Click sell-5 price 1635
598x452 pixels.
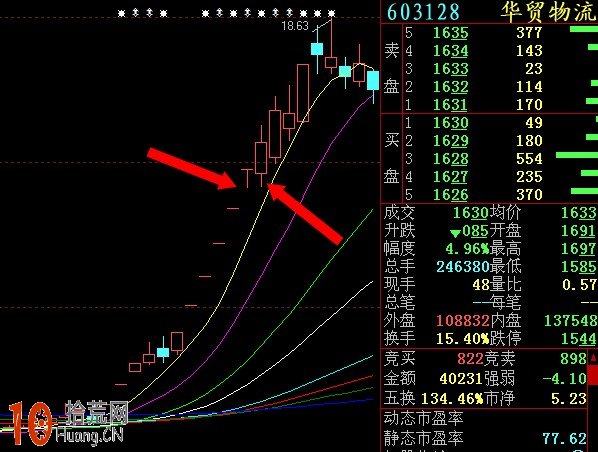point(450,33)
